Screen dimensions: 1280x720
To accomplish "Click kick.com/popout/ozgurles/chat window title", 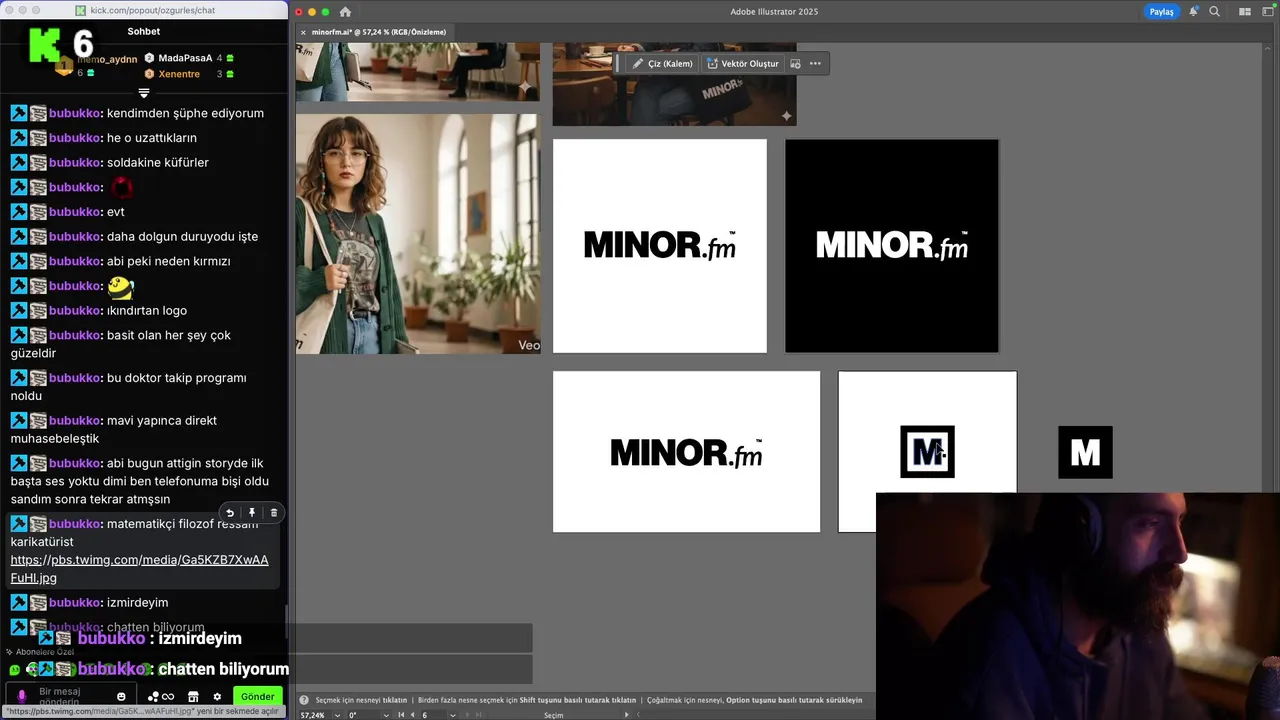I will [x=152, y=10].
